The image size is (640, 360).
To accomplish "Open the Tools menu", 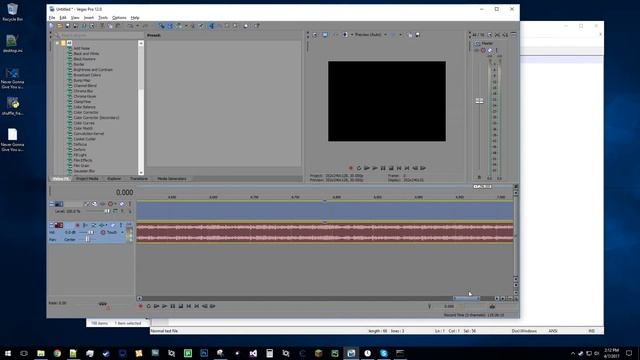I will 103,18.
